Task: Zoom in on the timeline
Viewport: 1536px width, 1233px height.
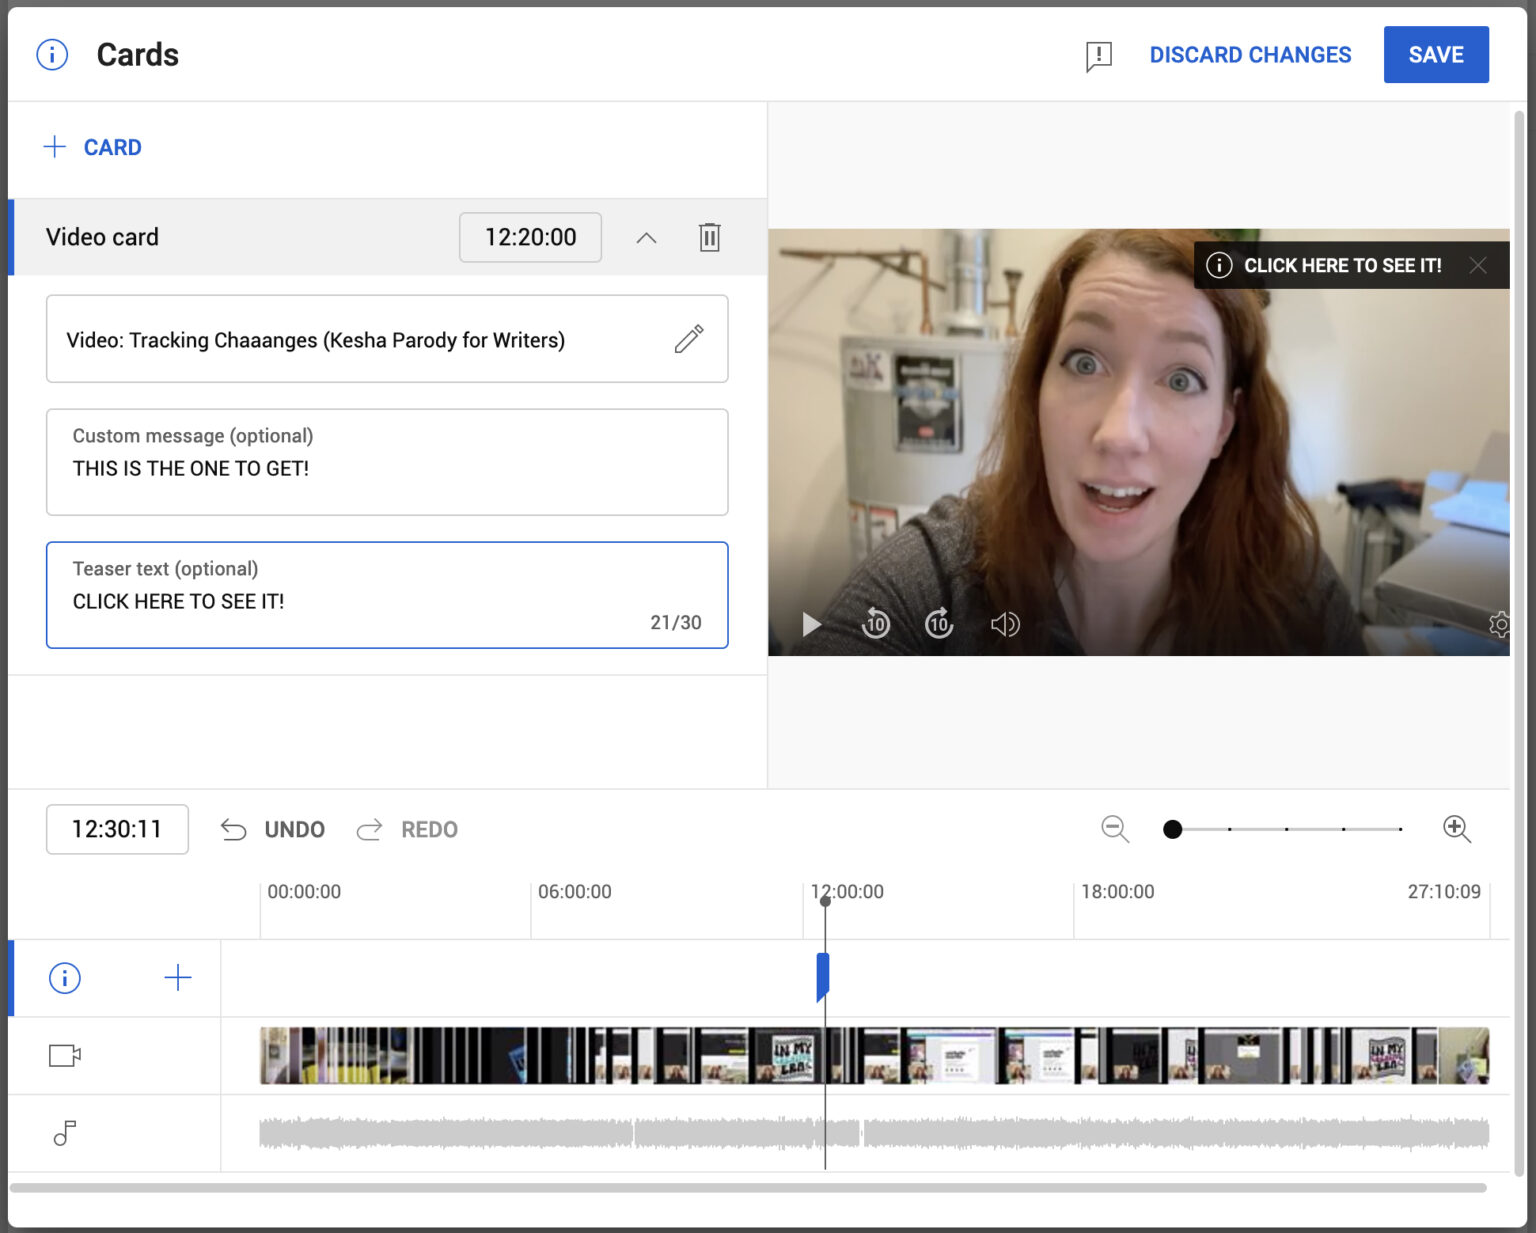Action: tap(1456, 829)
